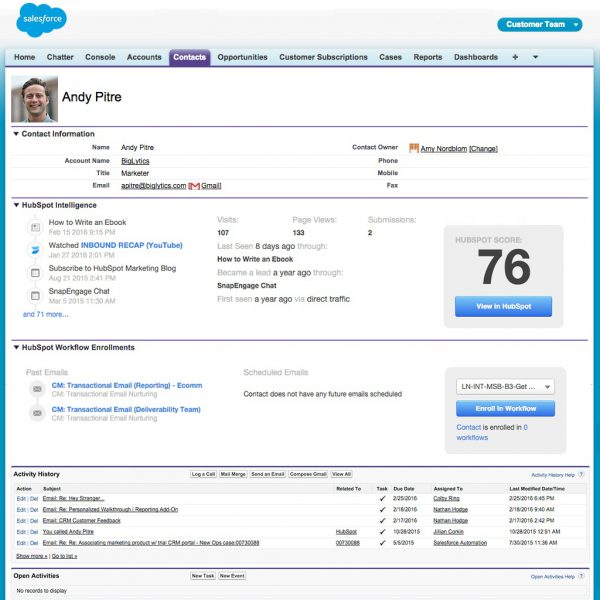600x600 pixels.
Task: Collapse the Contact Information section
Action: 16,134
